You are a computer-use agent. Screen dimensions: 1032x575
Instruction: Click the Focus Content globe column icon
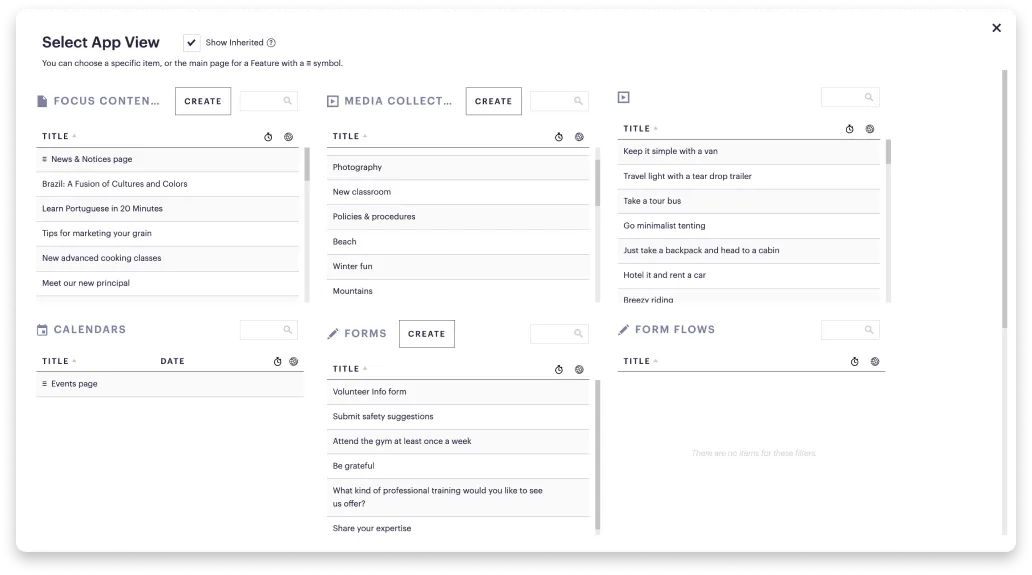[288, 137]
